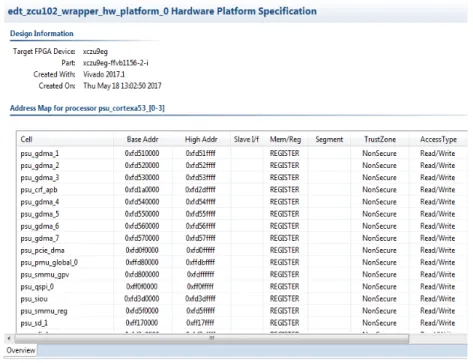Click the Design Information section heading
Viewport: 473px width, 363px height.
click(x=42, y=33)
